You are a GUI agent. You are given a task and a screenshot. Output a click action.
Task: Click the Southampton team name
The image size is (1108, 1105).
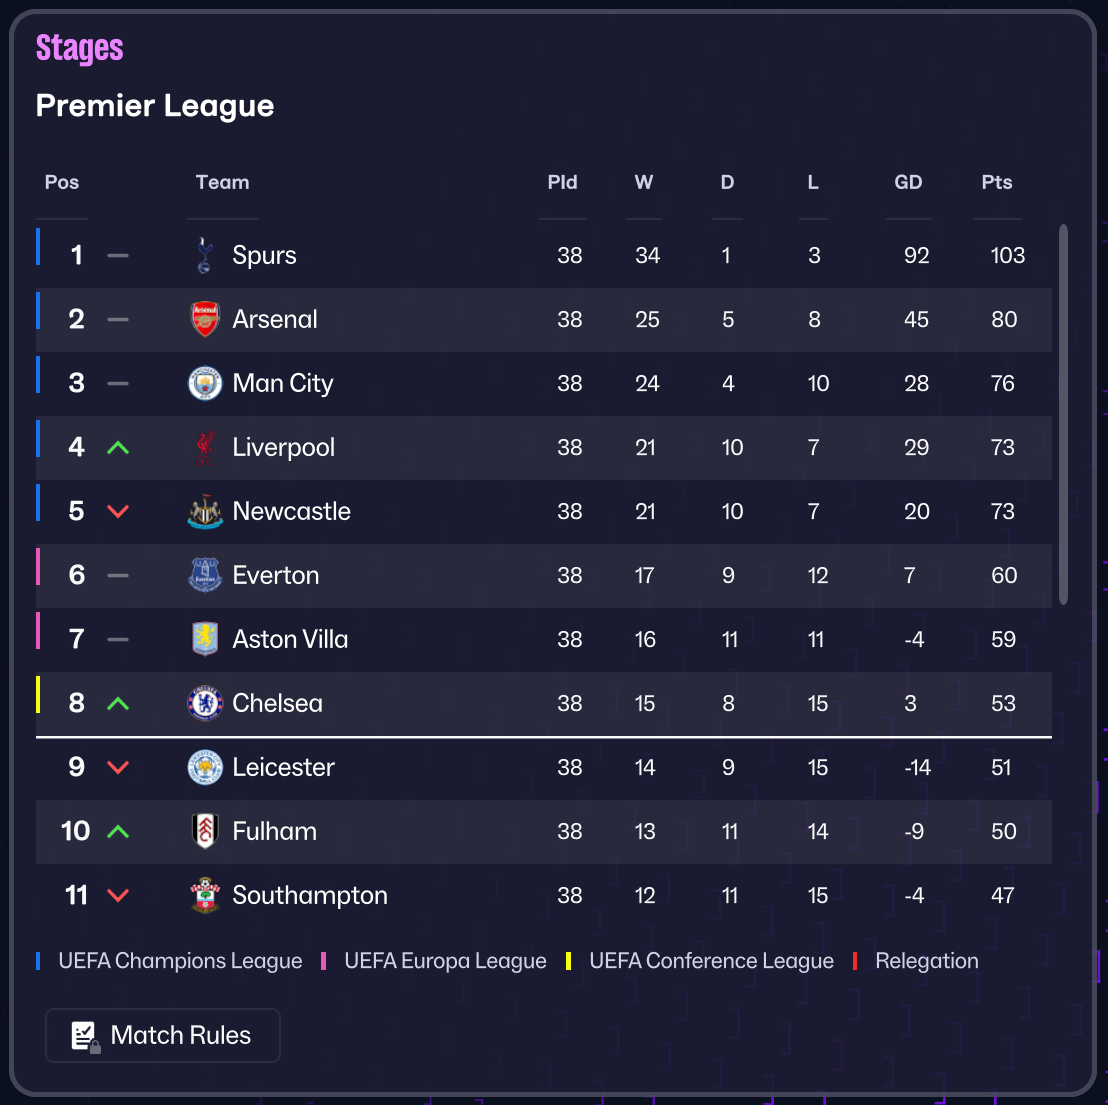[x=310, y=895]
